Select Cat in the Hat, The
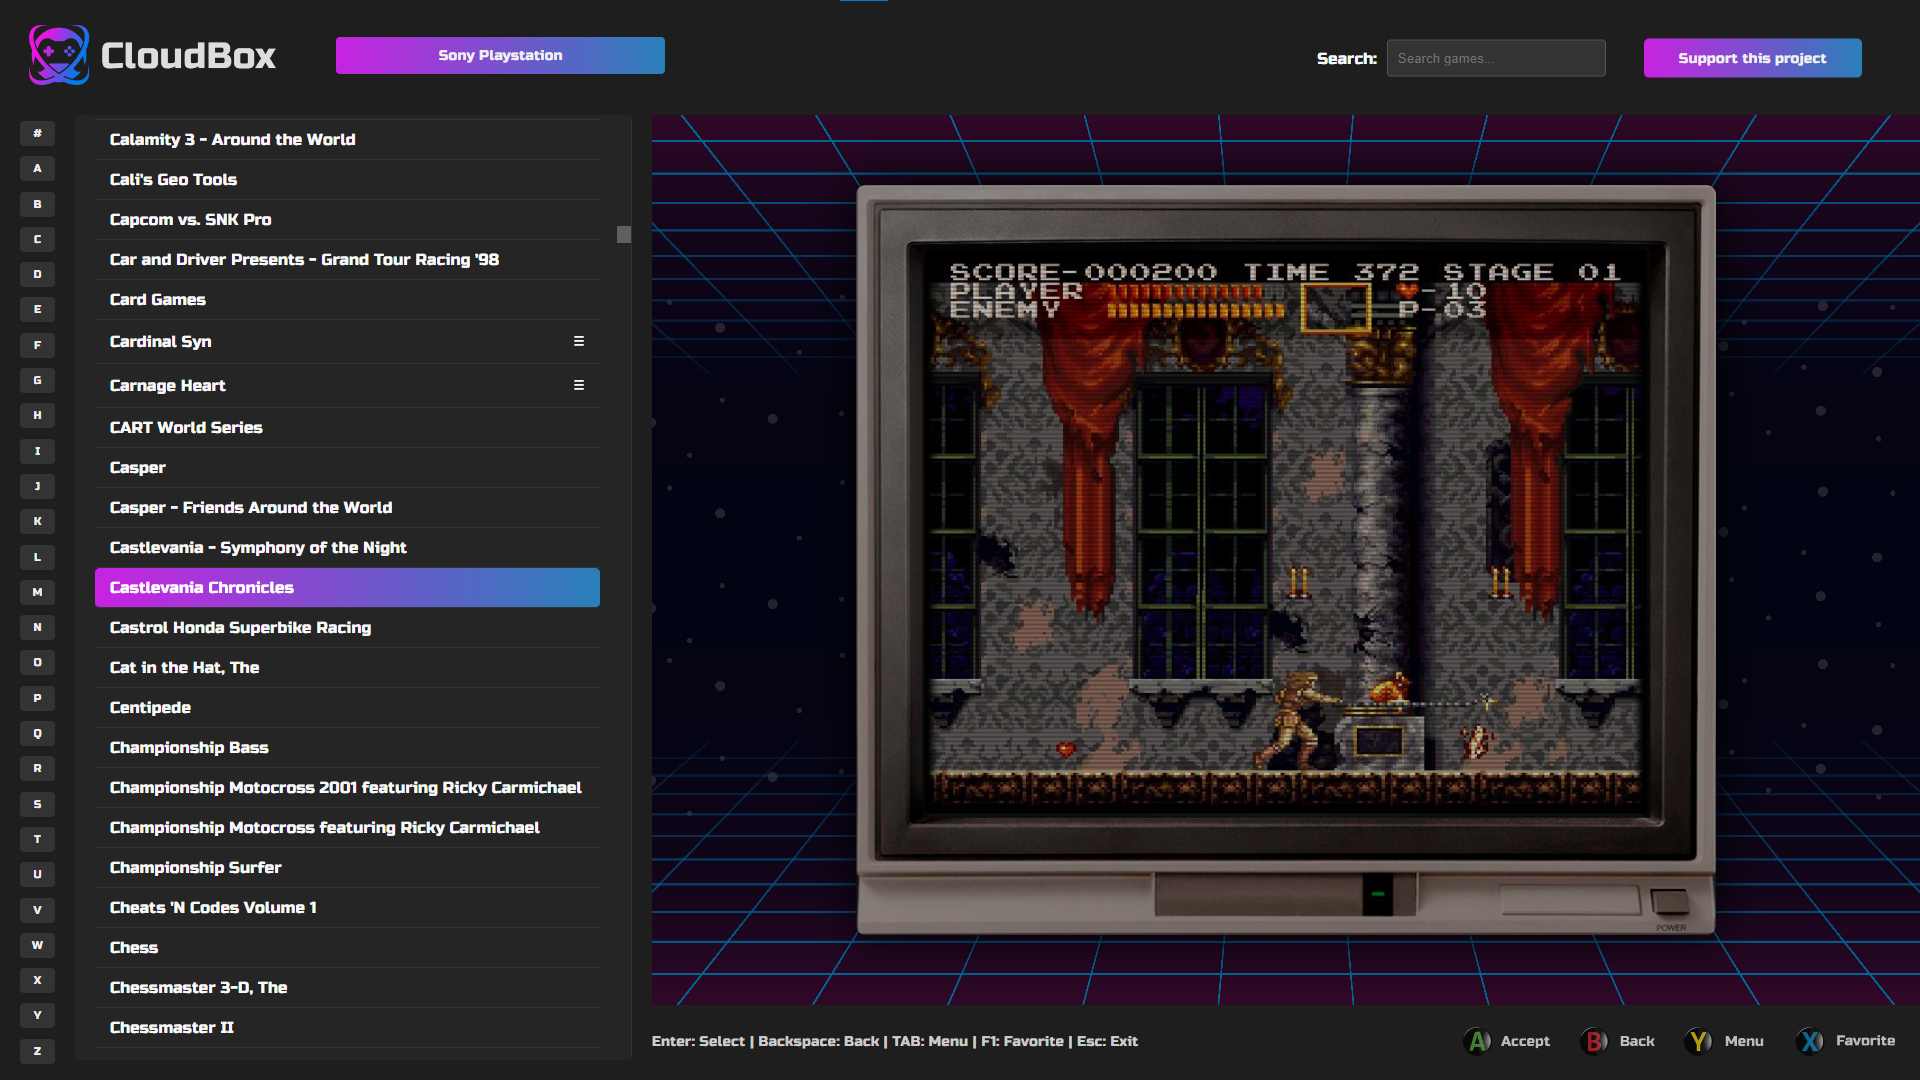The width and height of the screenshot is (1920, 1080). tap(347, 667)
